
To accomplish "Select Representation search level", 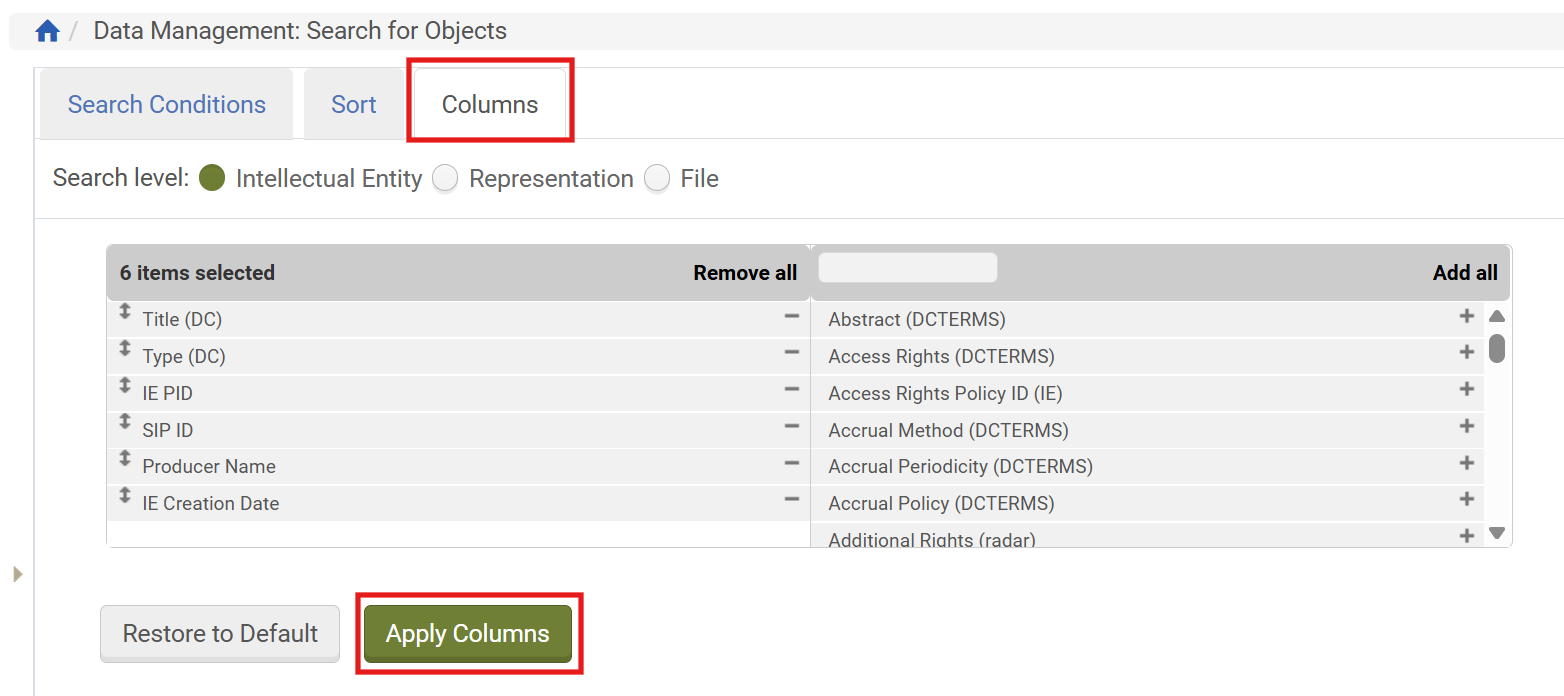I will click(x=445, y=178).
